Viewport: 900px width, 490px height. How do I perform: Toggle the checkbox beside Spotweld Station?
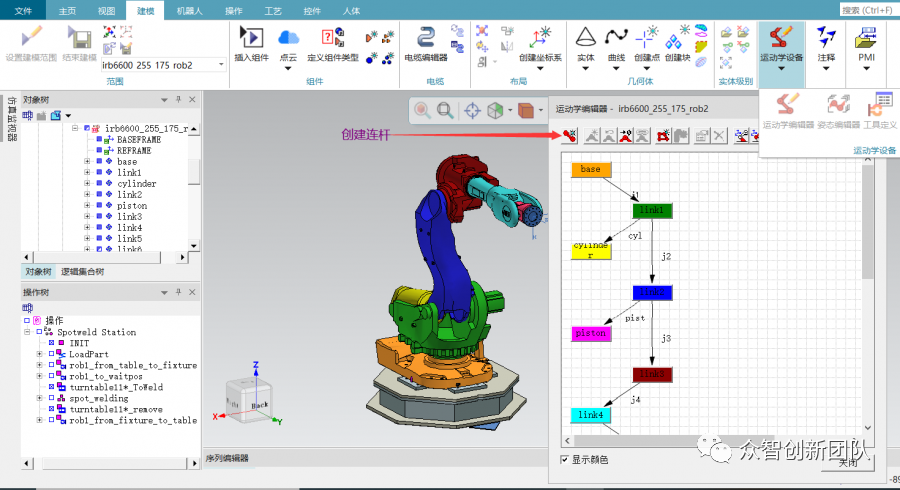(39, 332)
